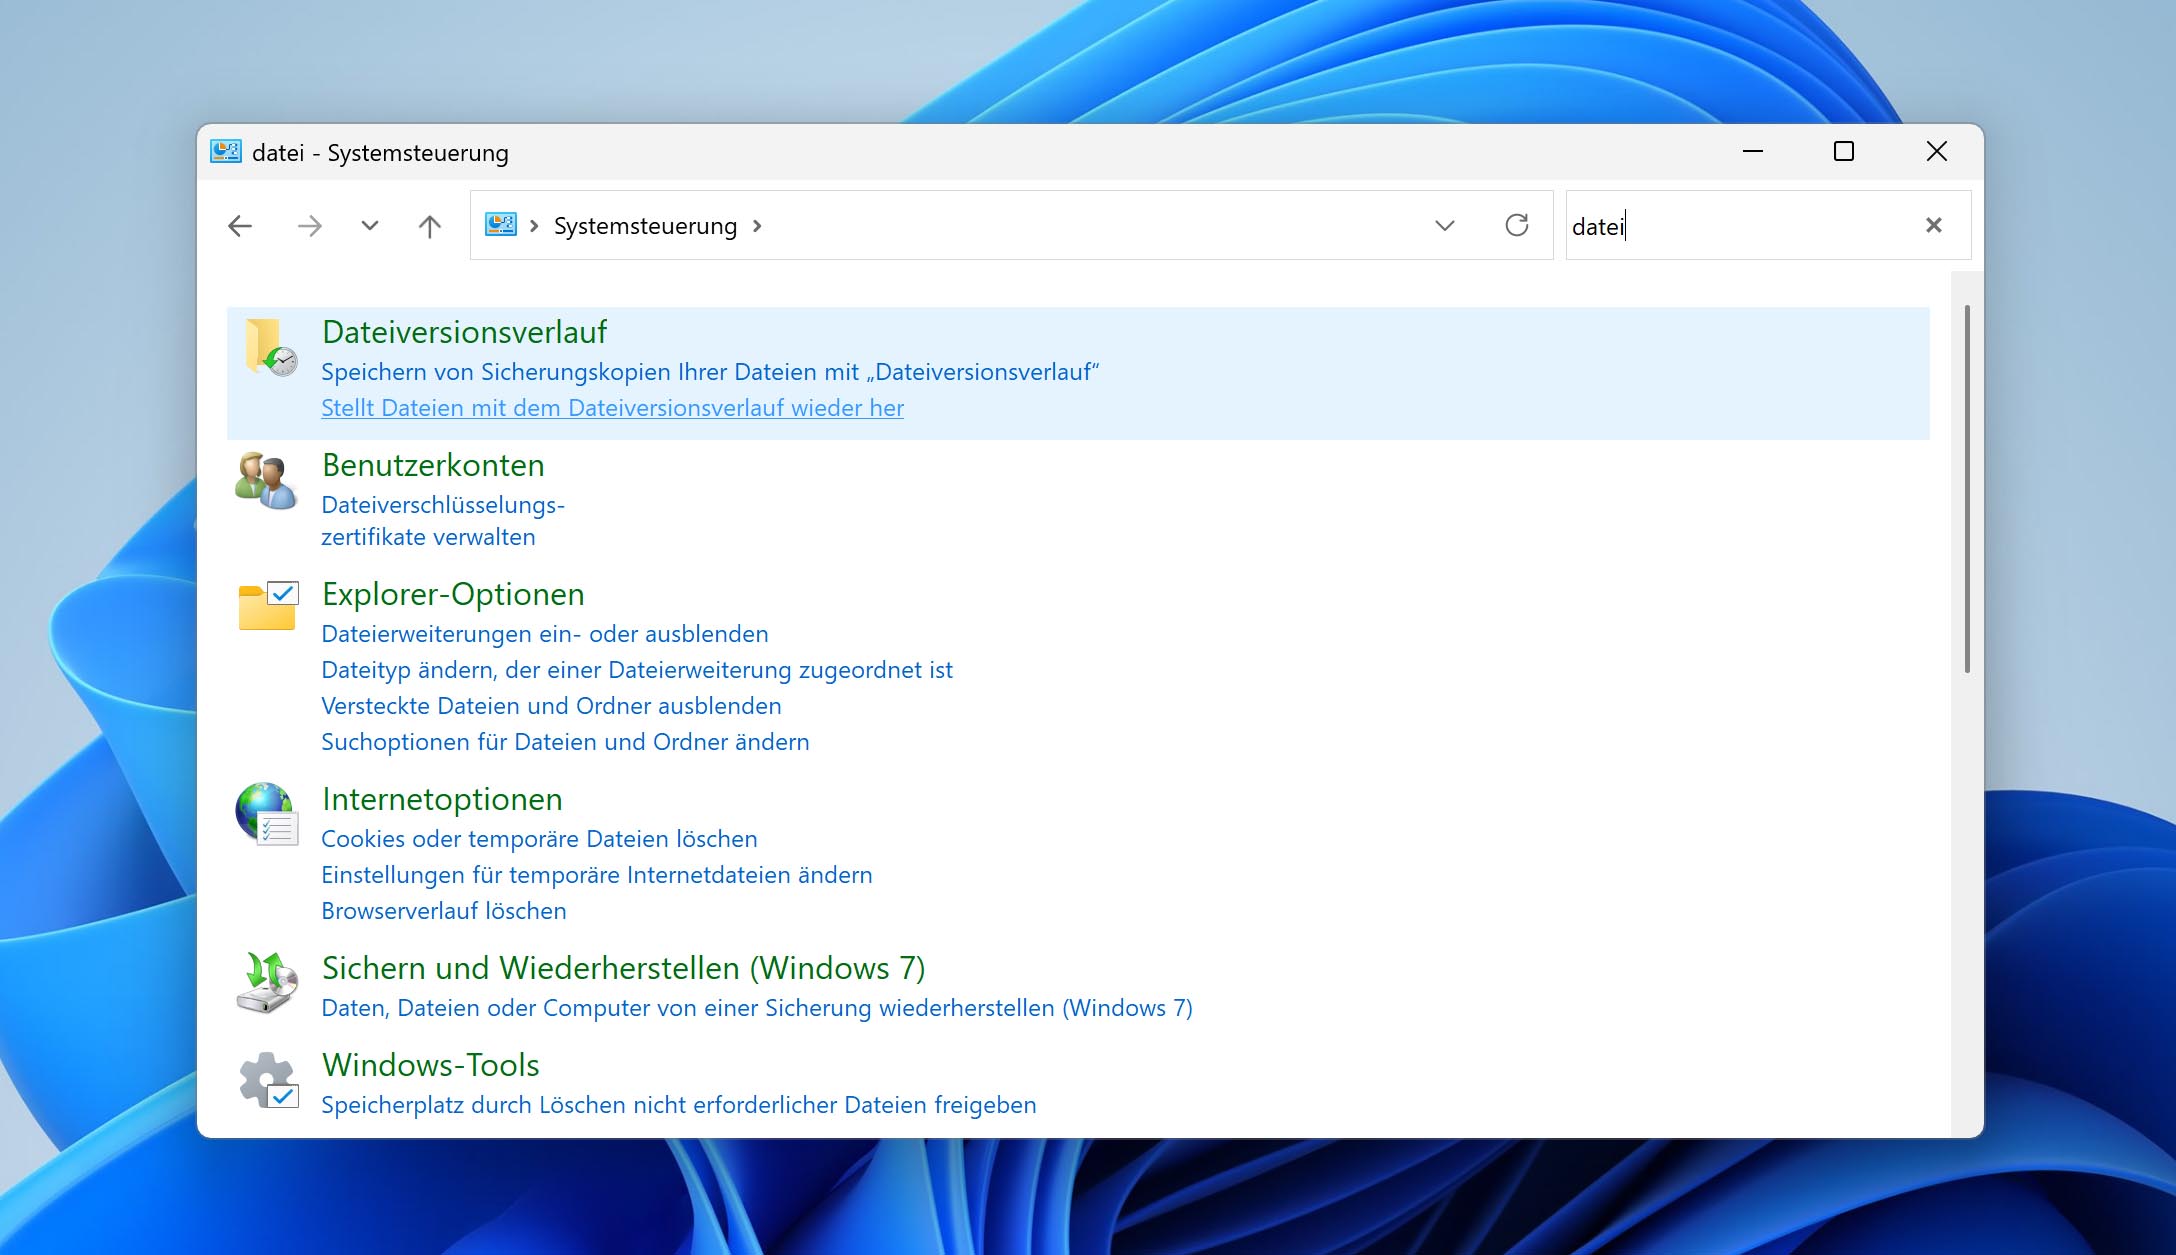Go up one level with up arrow
2176x1255 pixels.
pos(430,226)
